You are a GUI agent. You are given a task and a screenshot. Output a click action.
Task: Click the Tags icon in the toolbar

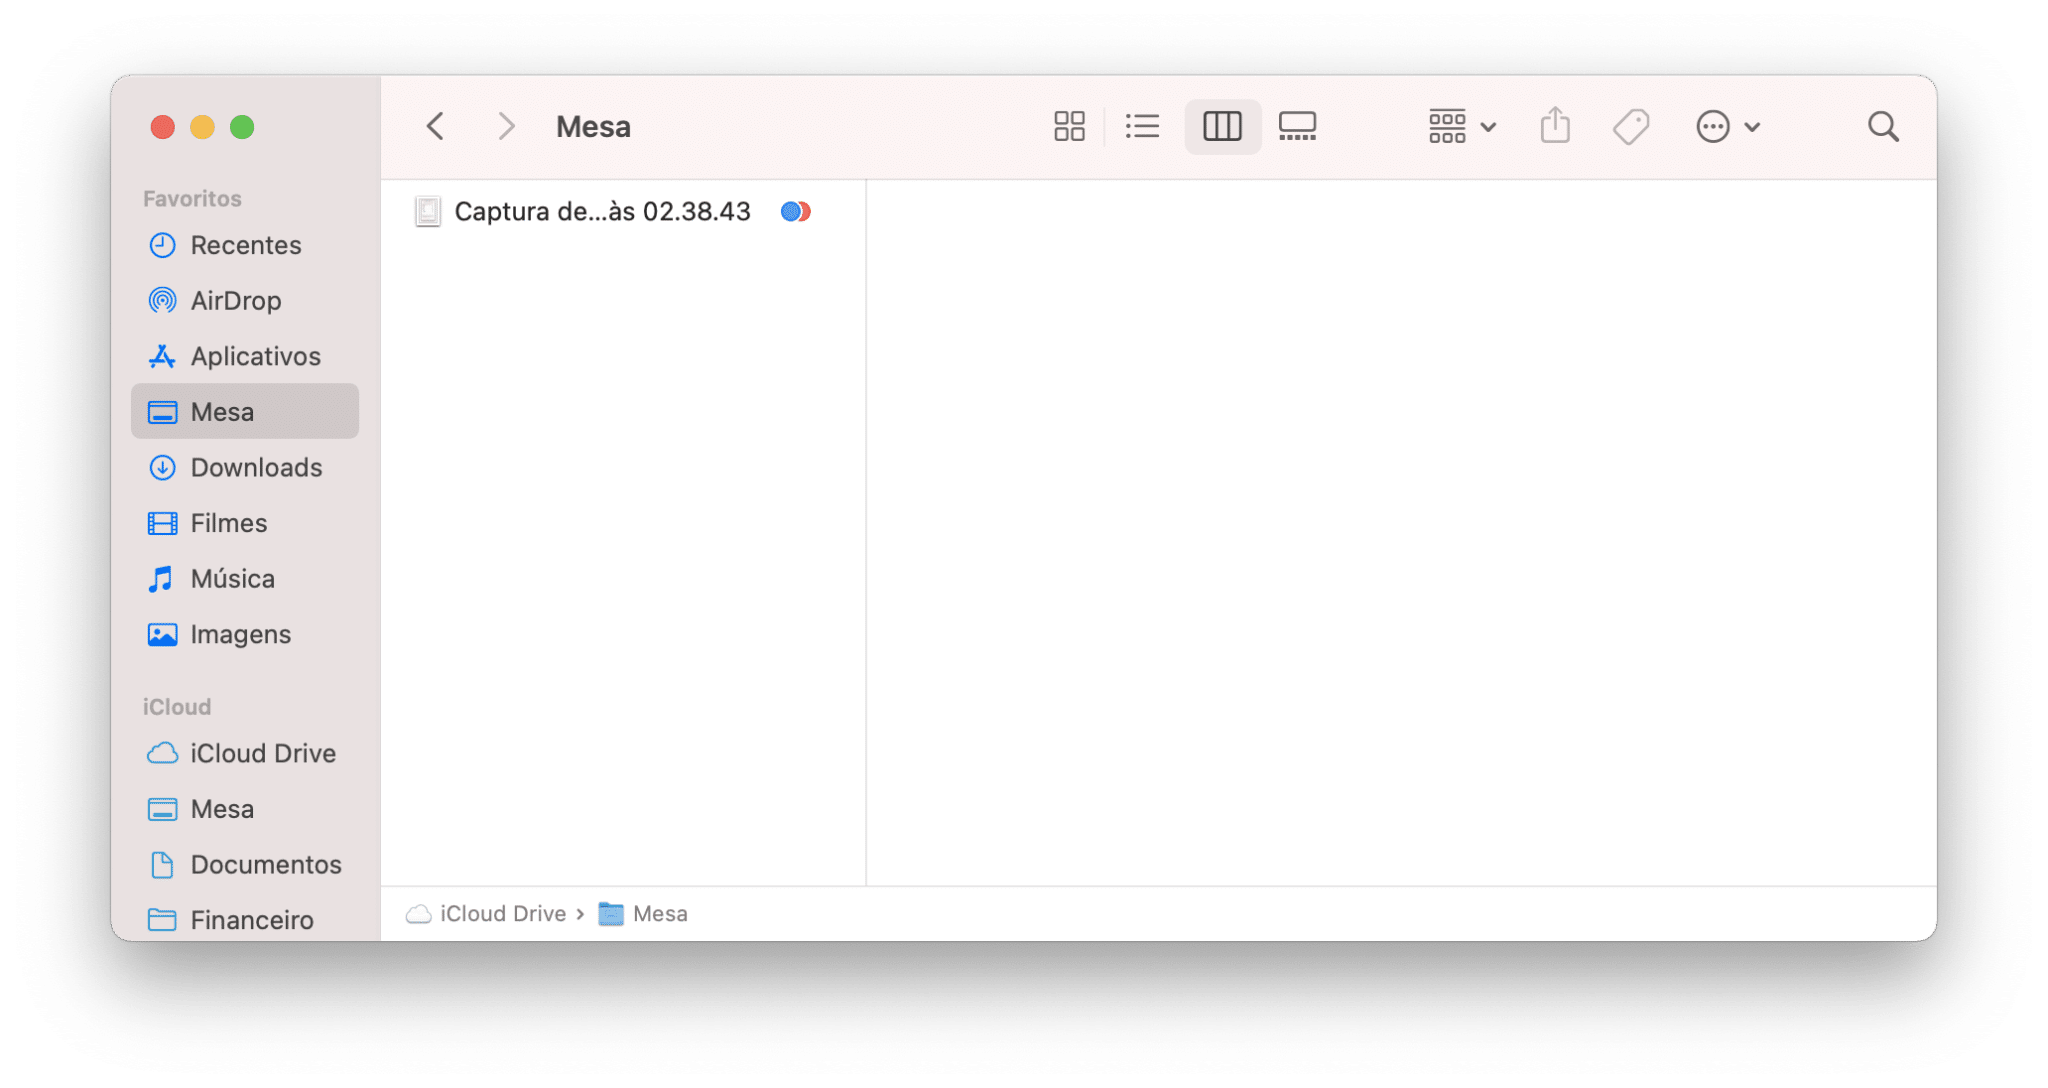click(1630, 126)
